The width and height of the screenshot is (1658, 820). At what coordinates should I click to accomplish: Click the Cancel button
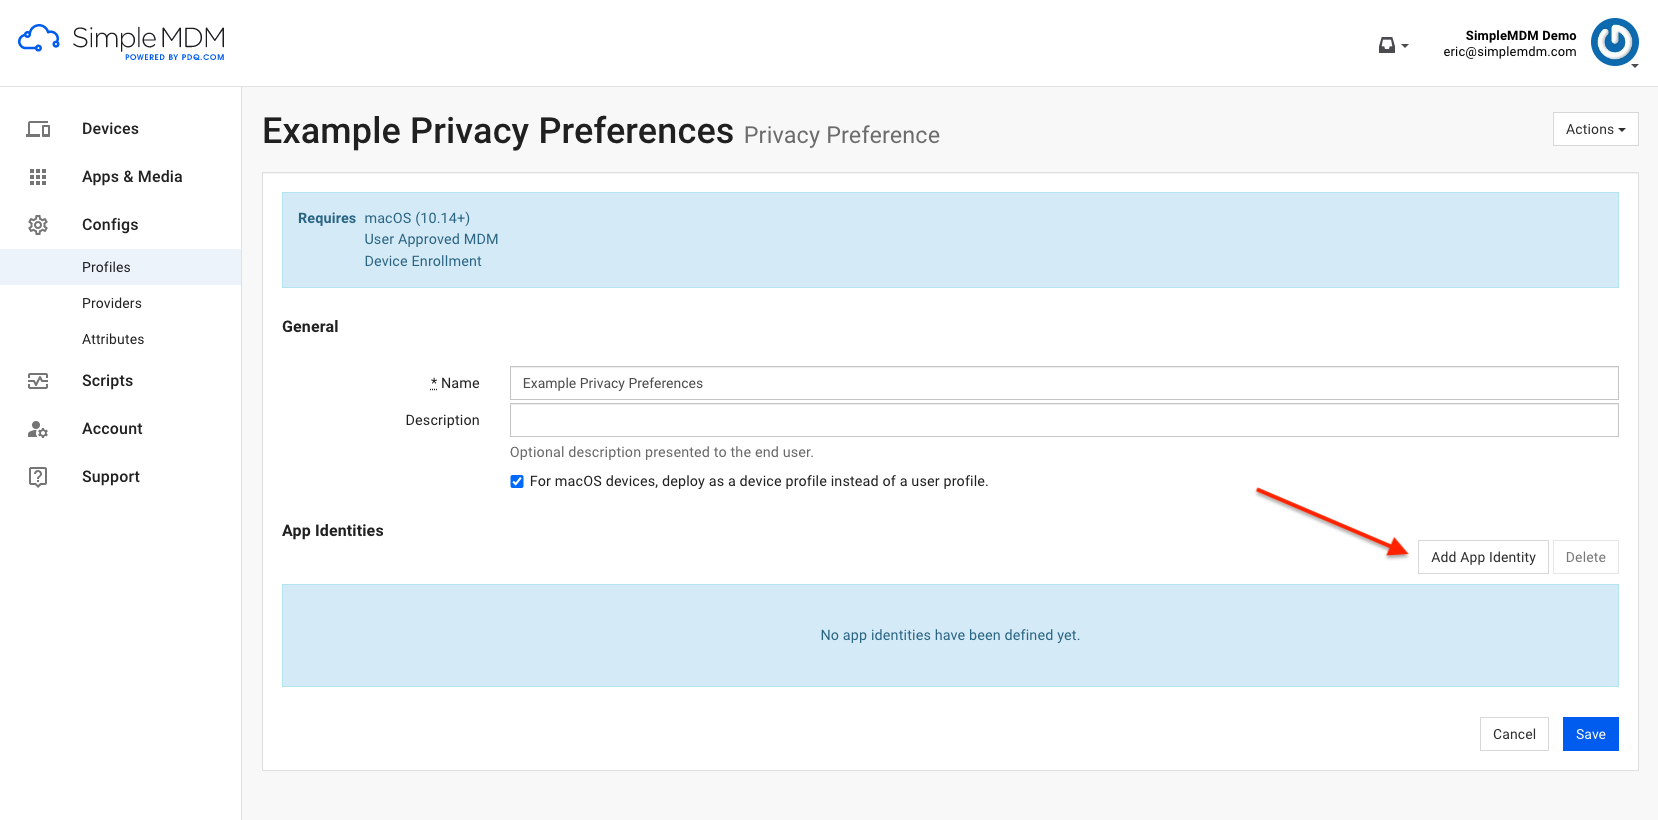coord(1514,734)
